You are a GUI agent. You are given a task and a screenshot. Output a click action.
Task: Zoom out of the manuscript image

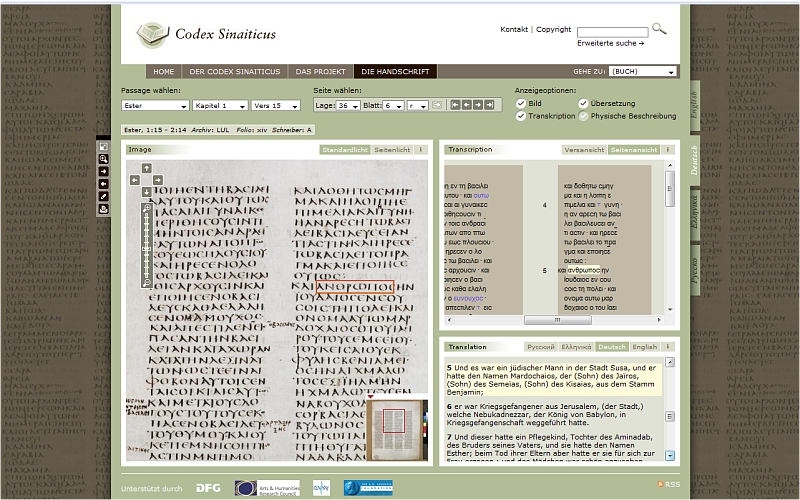[146, 282]
